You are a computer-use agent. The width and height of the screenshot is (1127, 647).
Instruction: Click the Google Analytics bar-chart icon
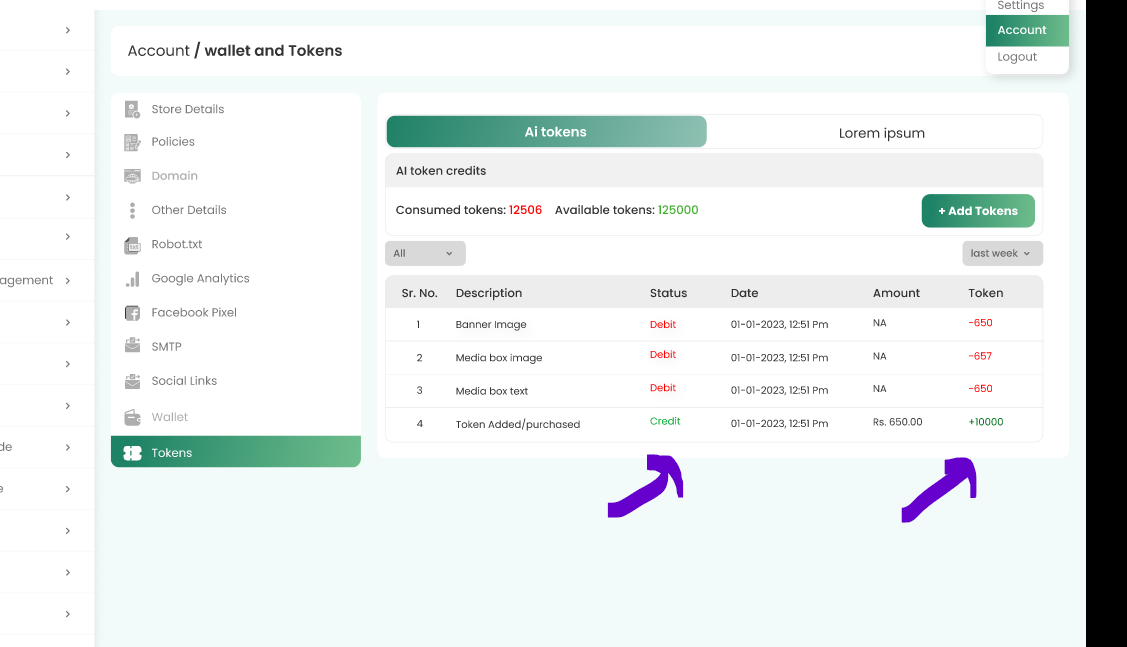pyautogui.click(x=132, y=279)
